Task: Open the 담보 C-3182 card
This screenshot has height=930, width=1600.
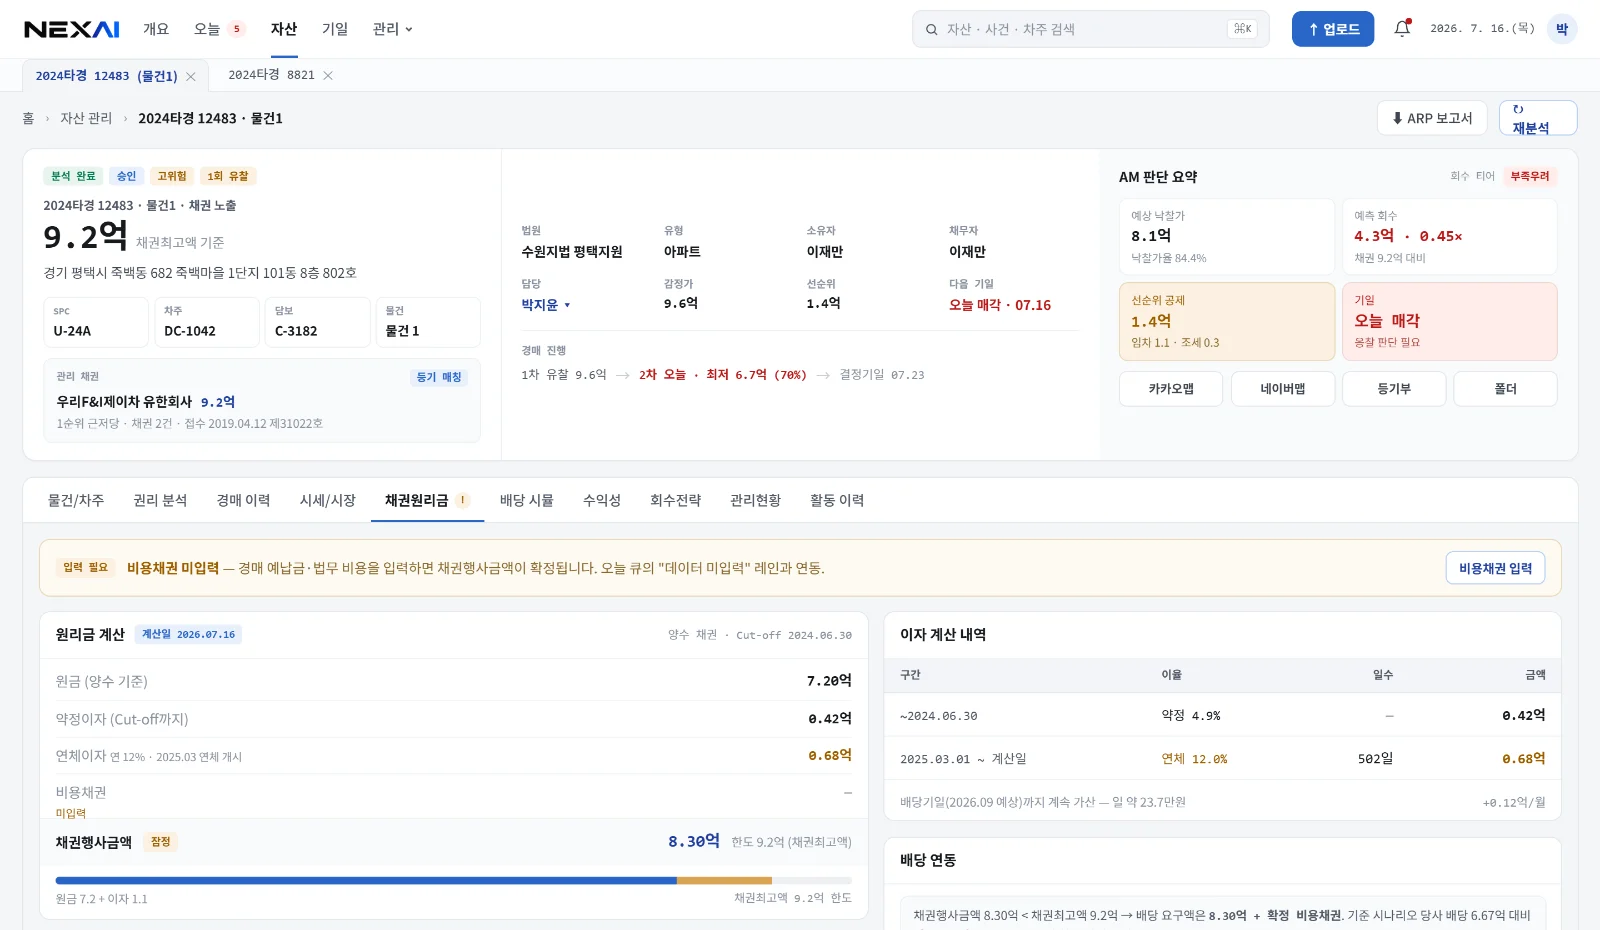Action: tap(317, 322)
